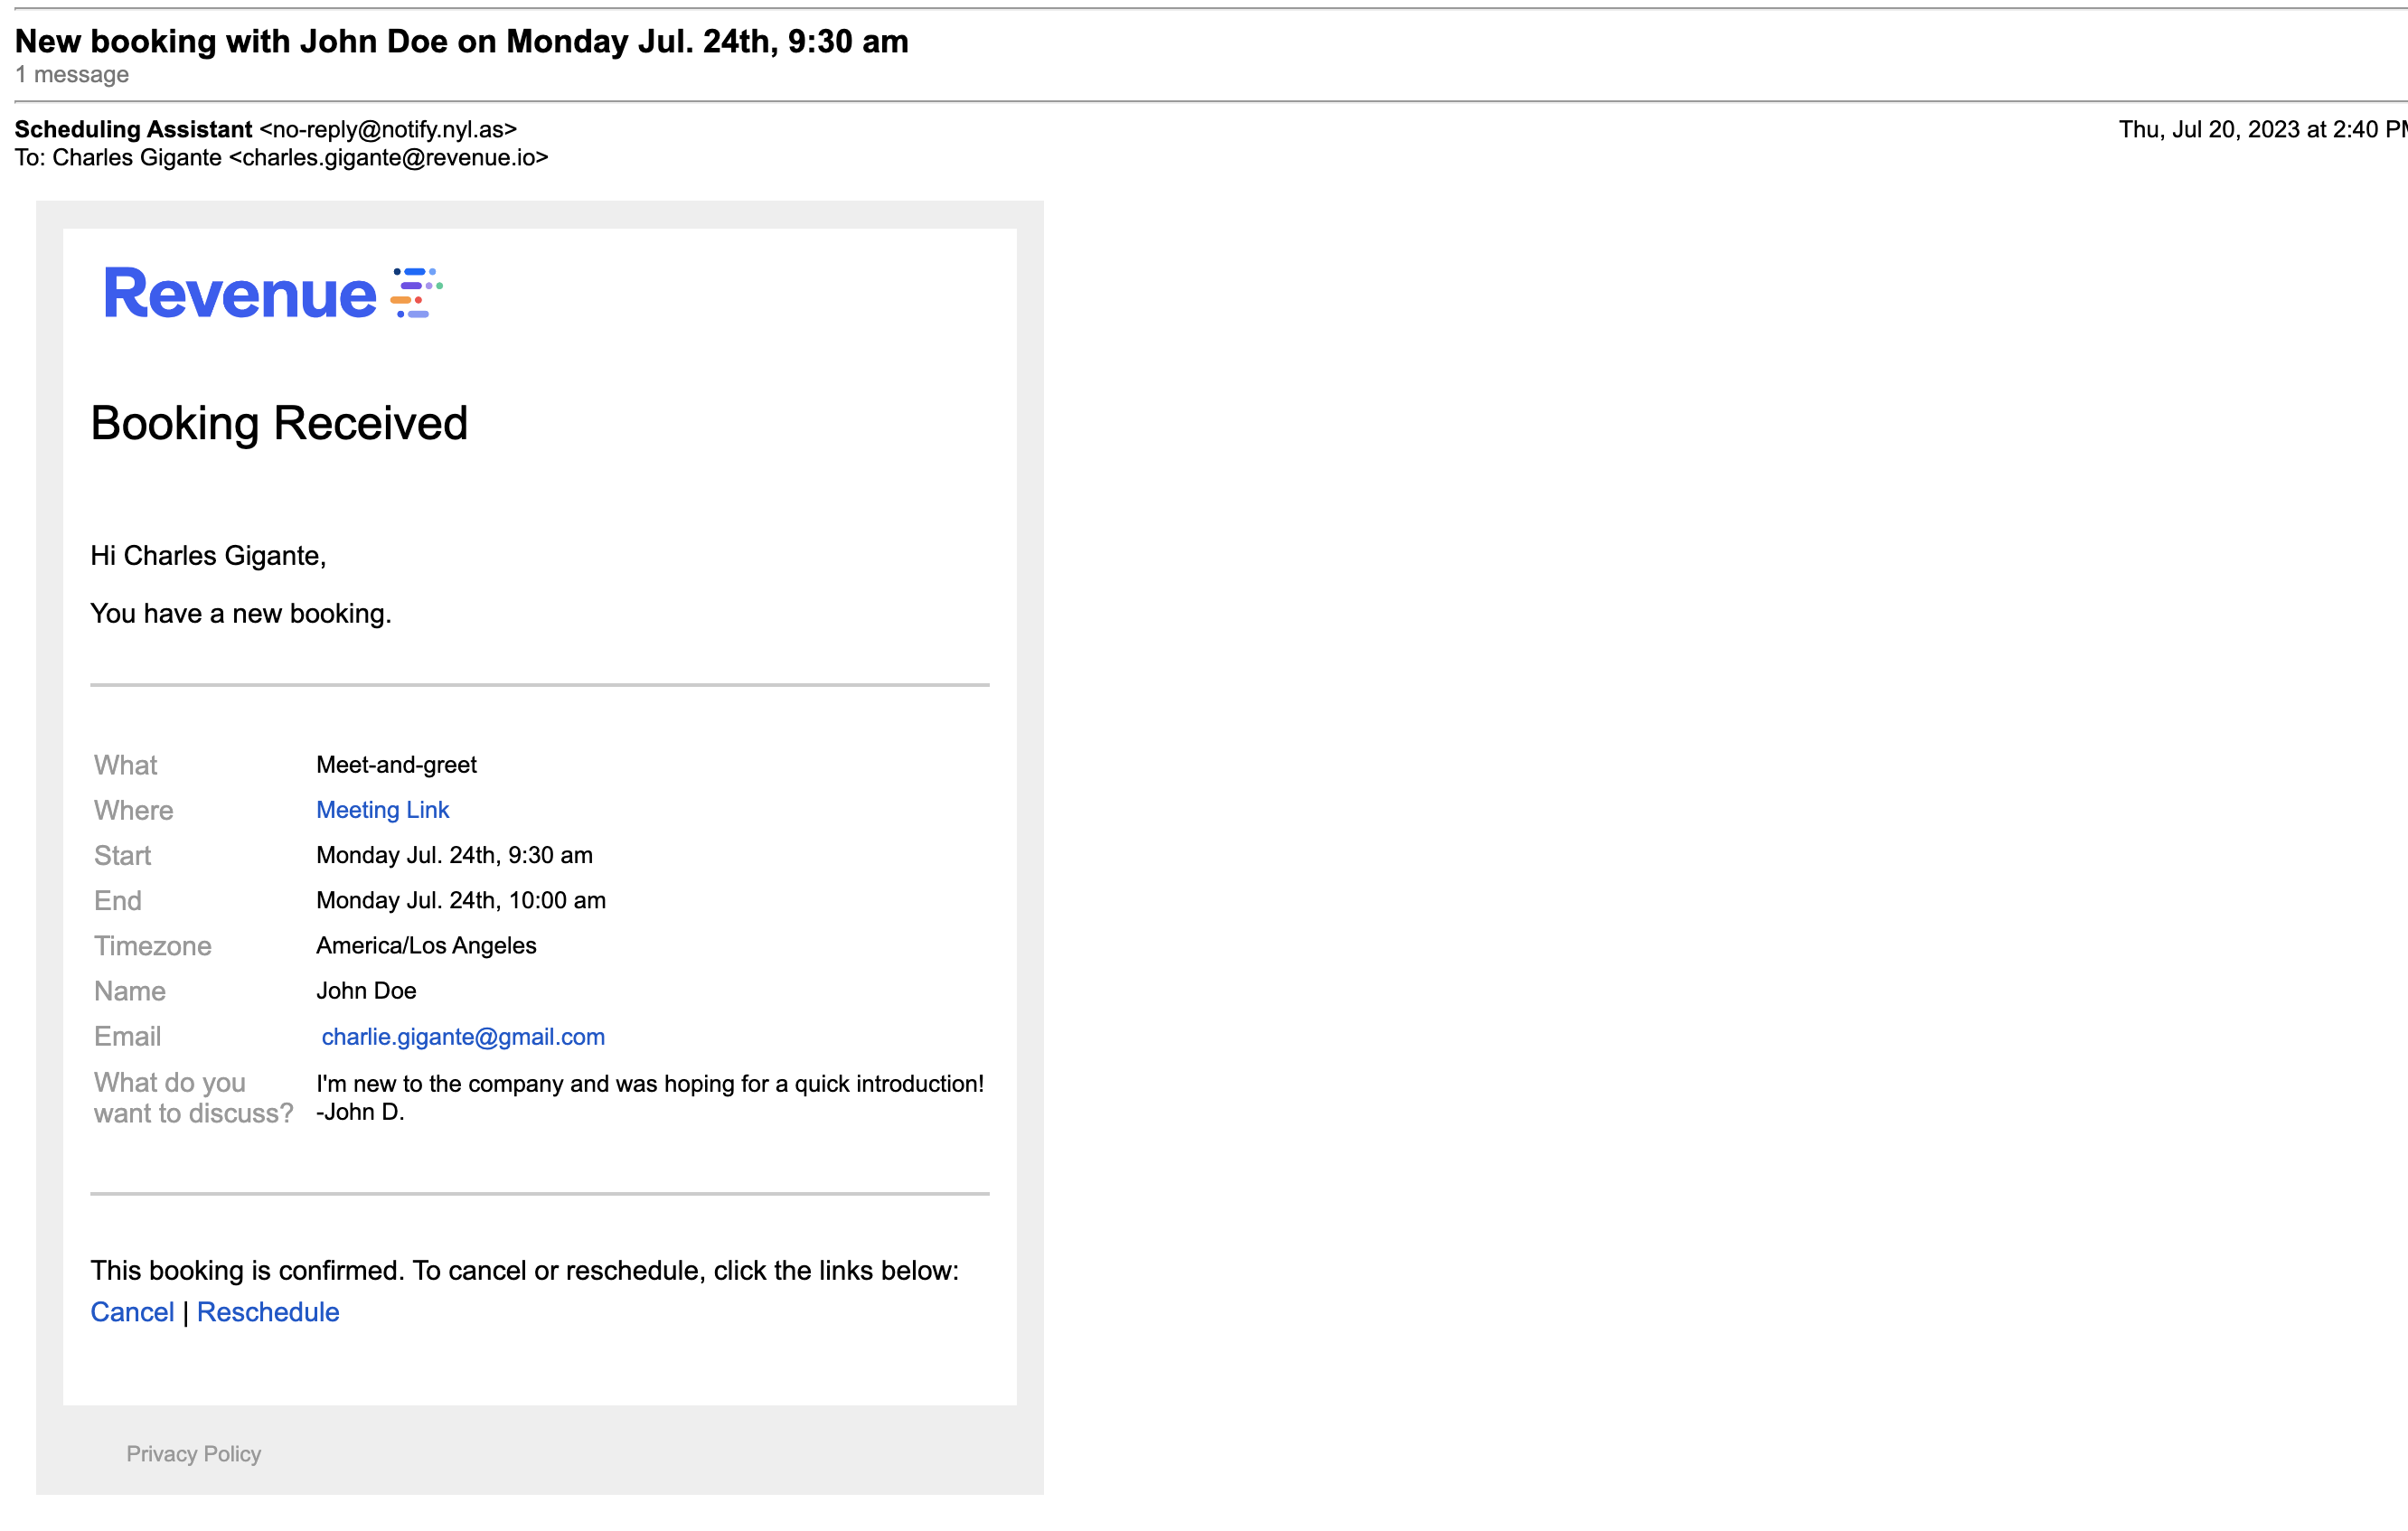Click the name value John Doe
The image size is (2408, 1531).
coord(366,991)
